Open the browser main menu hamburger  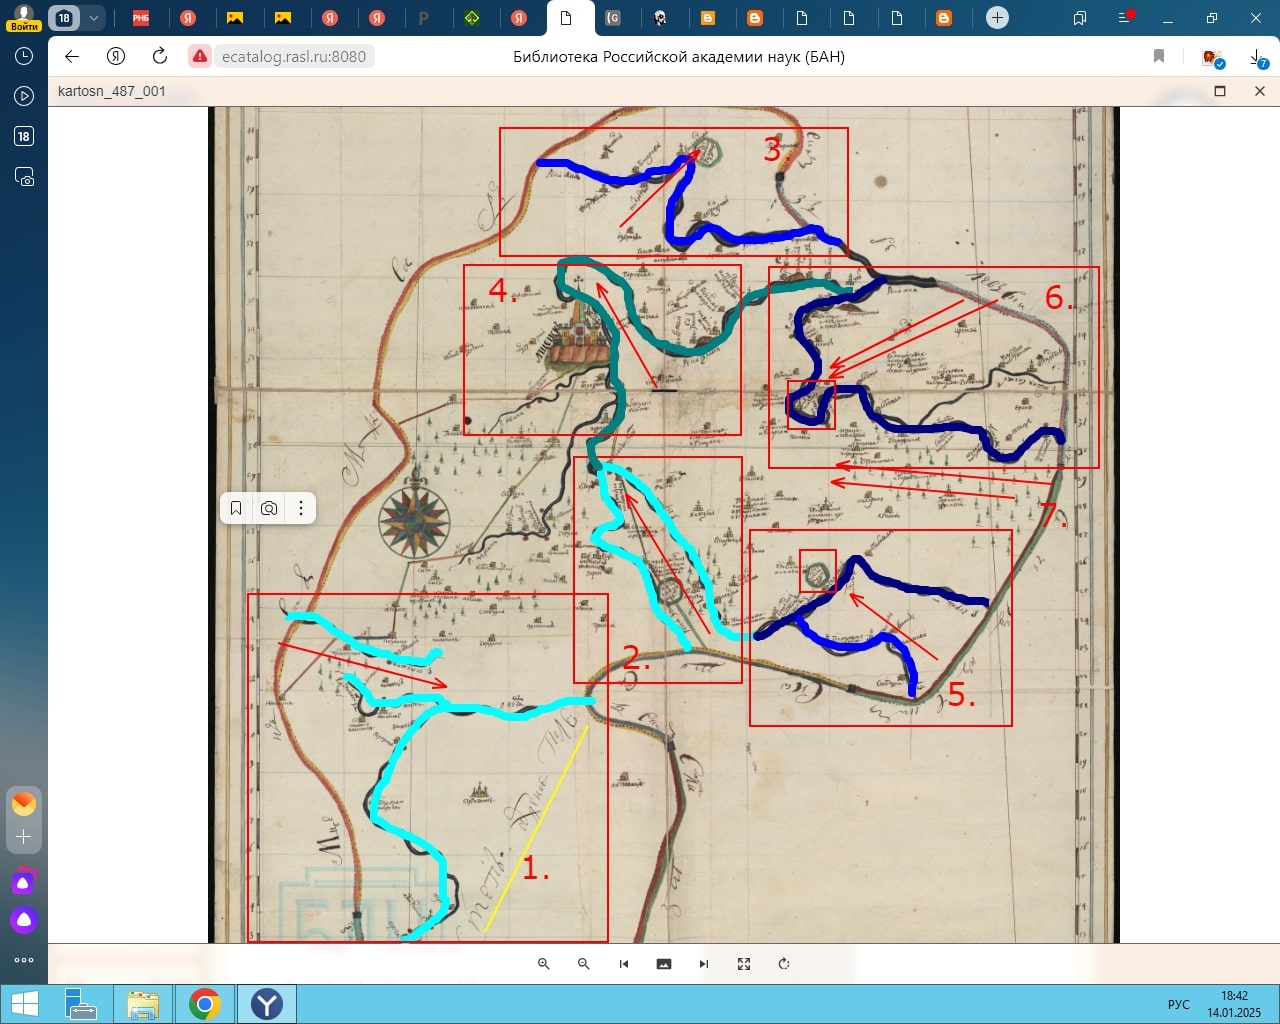tap(1125, 17)
